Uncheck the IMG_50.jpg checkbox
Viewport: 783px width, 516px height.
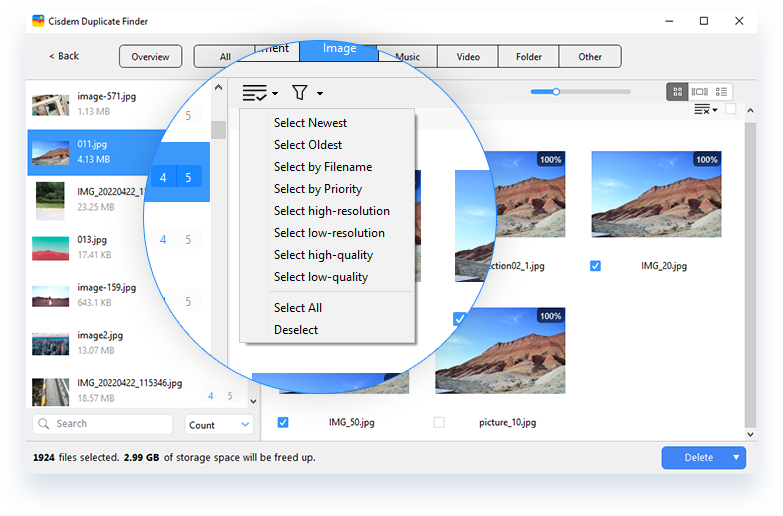[283, 423]
